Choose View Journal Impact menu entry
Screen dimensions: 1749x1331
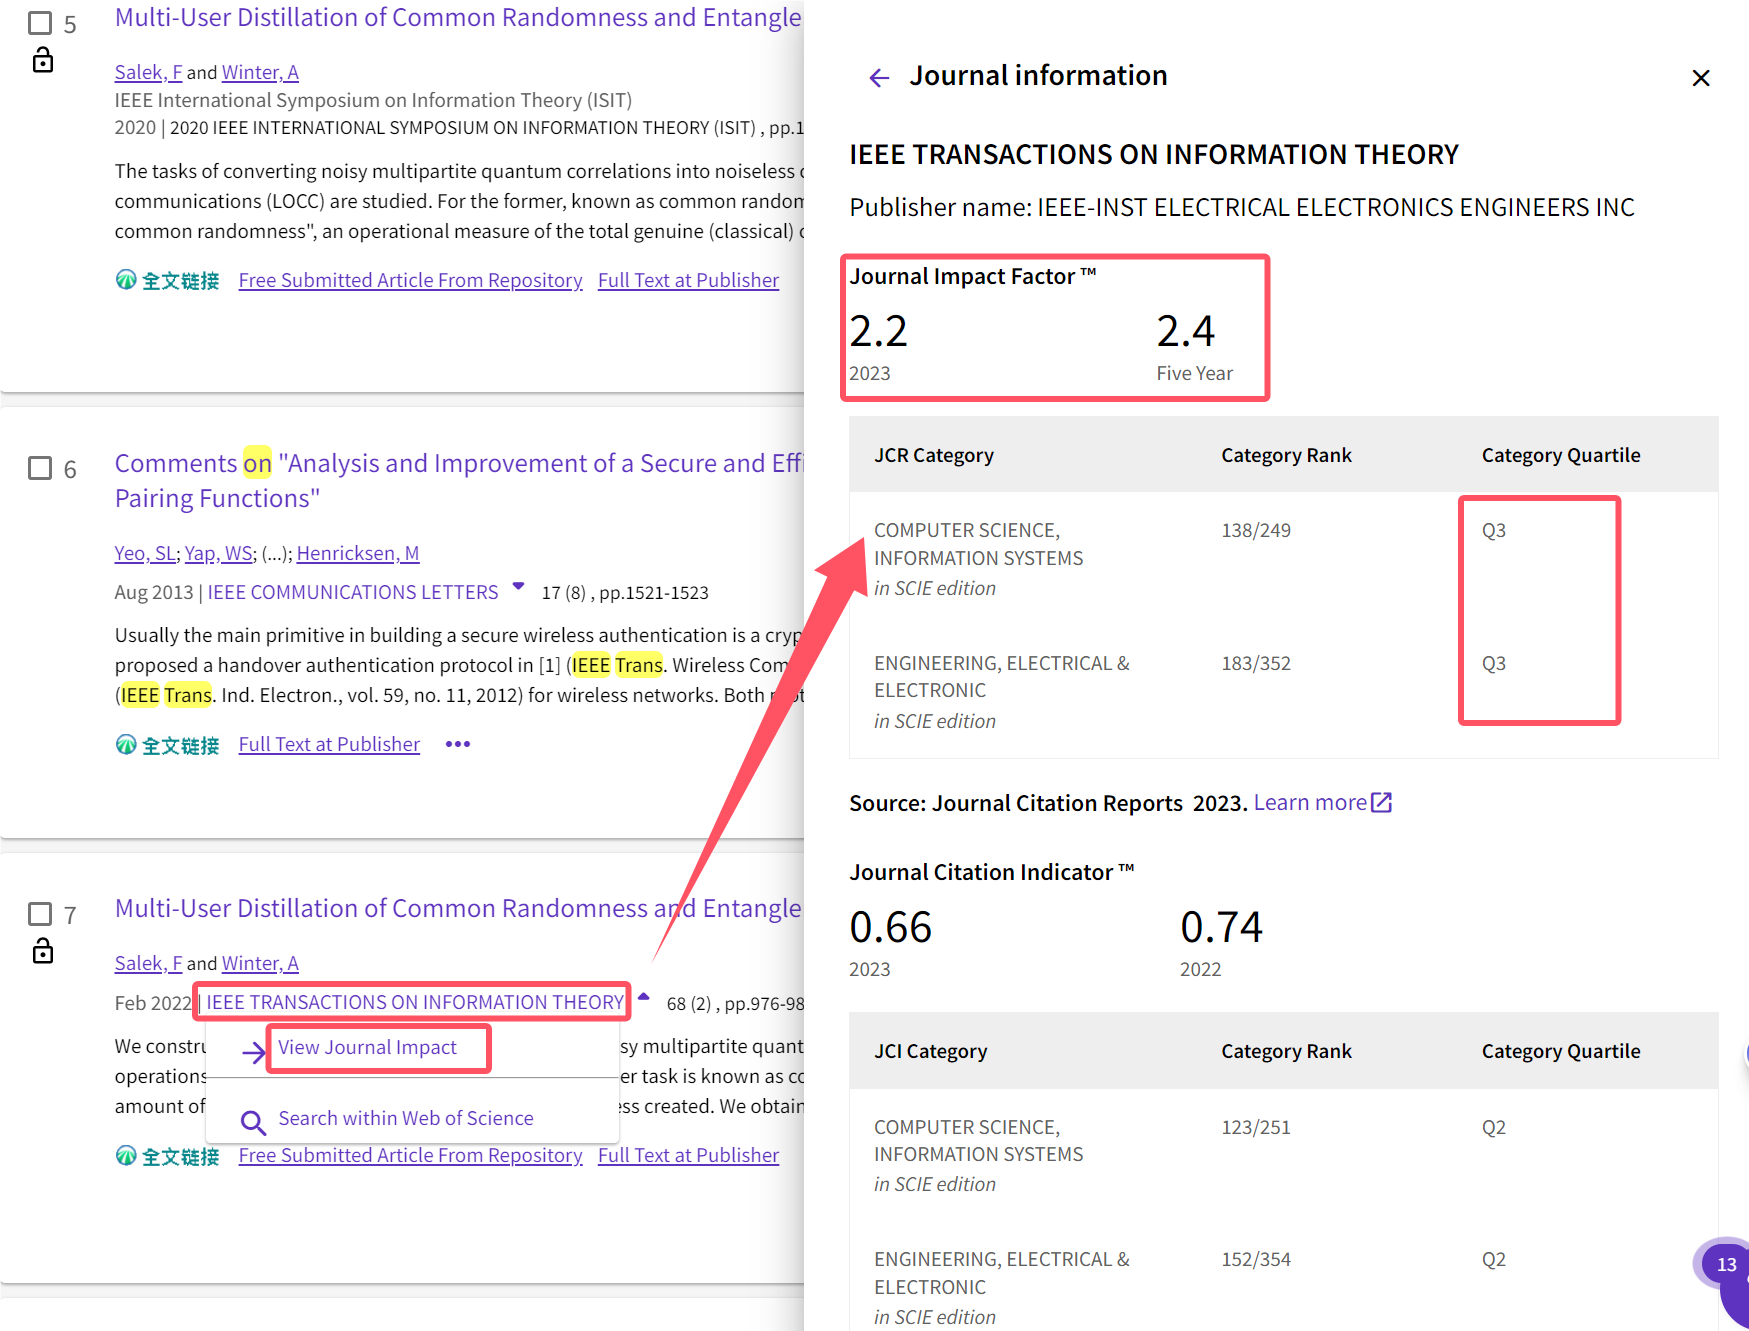(367, 1047)
